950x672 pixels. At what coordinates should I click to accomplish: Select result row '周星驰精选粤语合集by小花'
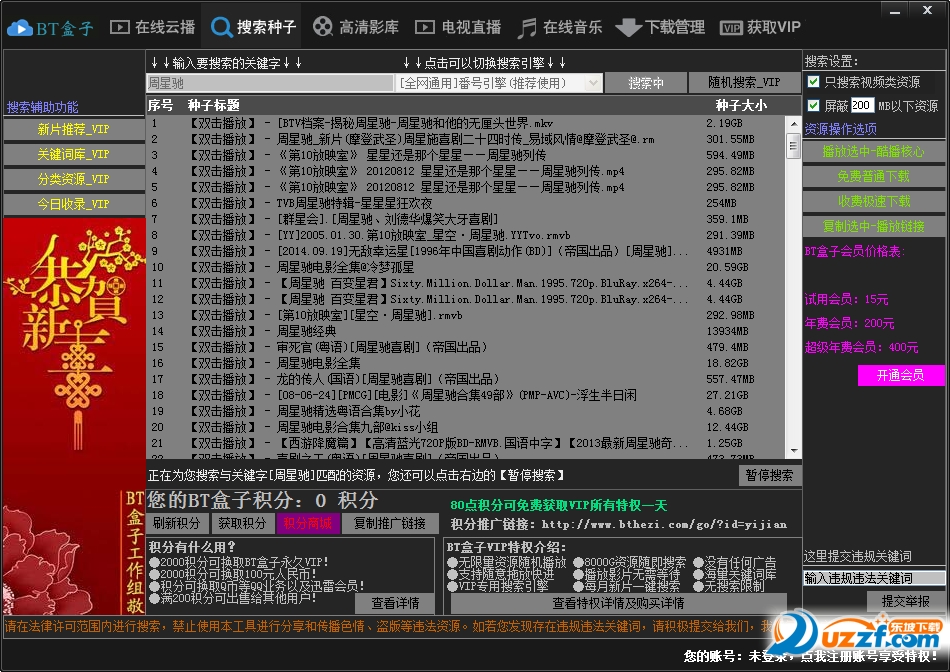pyautogui.click(x=467, y=411)
